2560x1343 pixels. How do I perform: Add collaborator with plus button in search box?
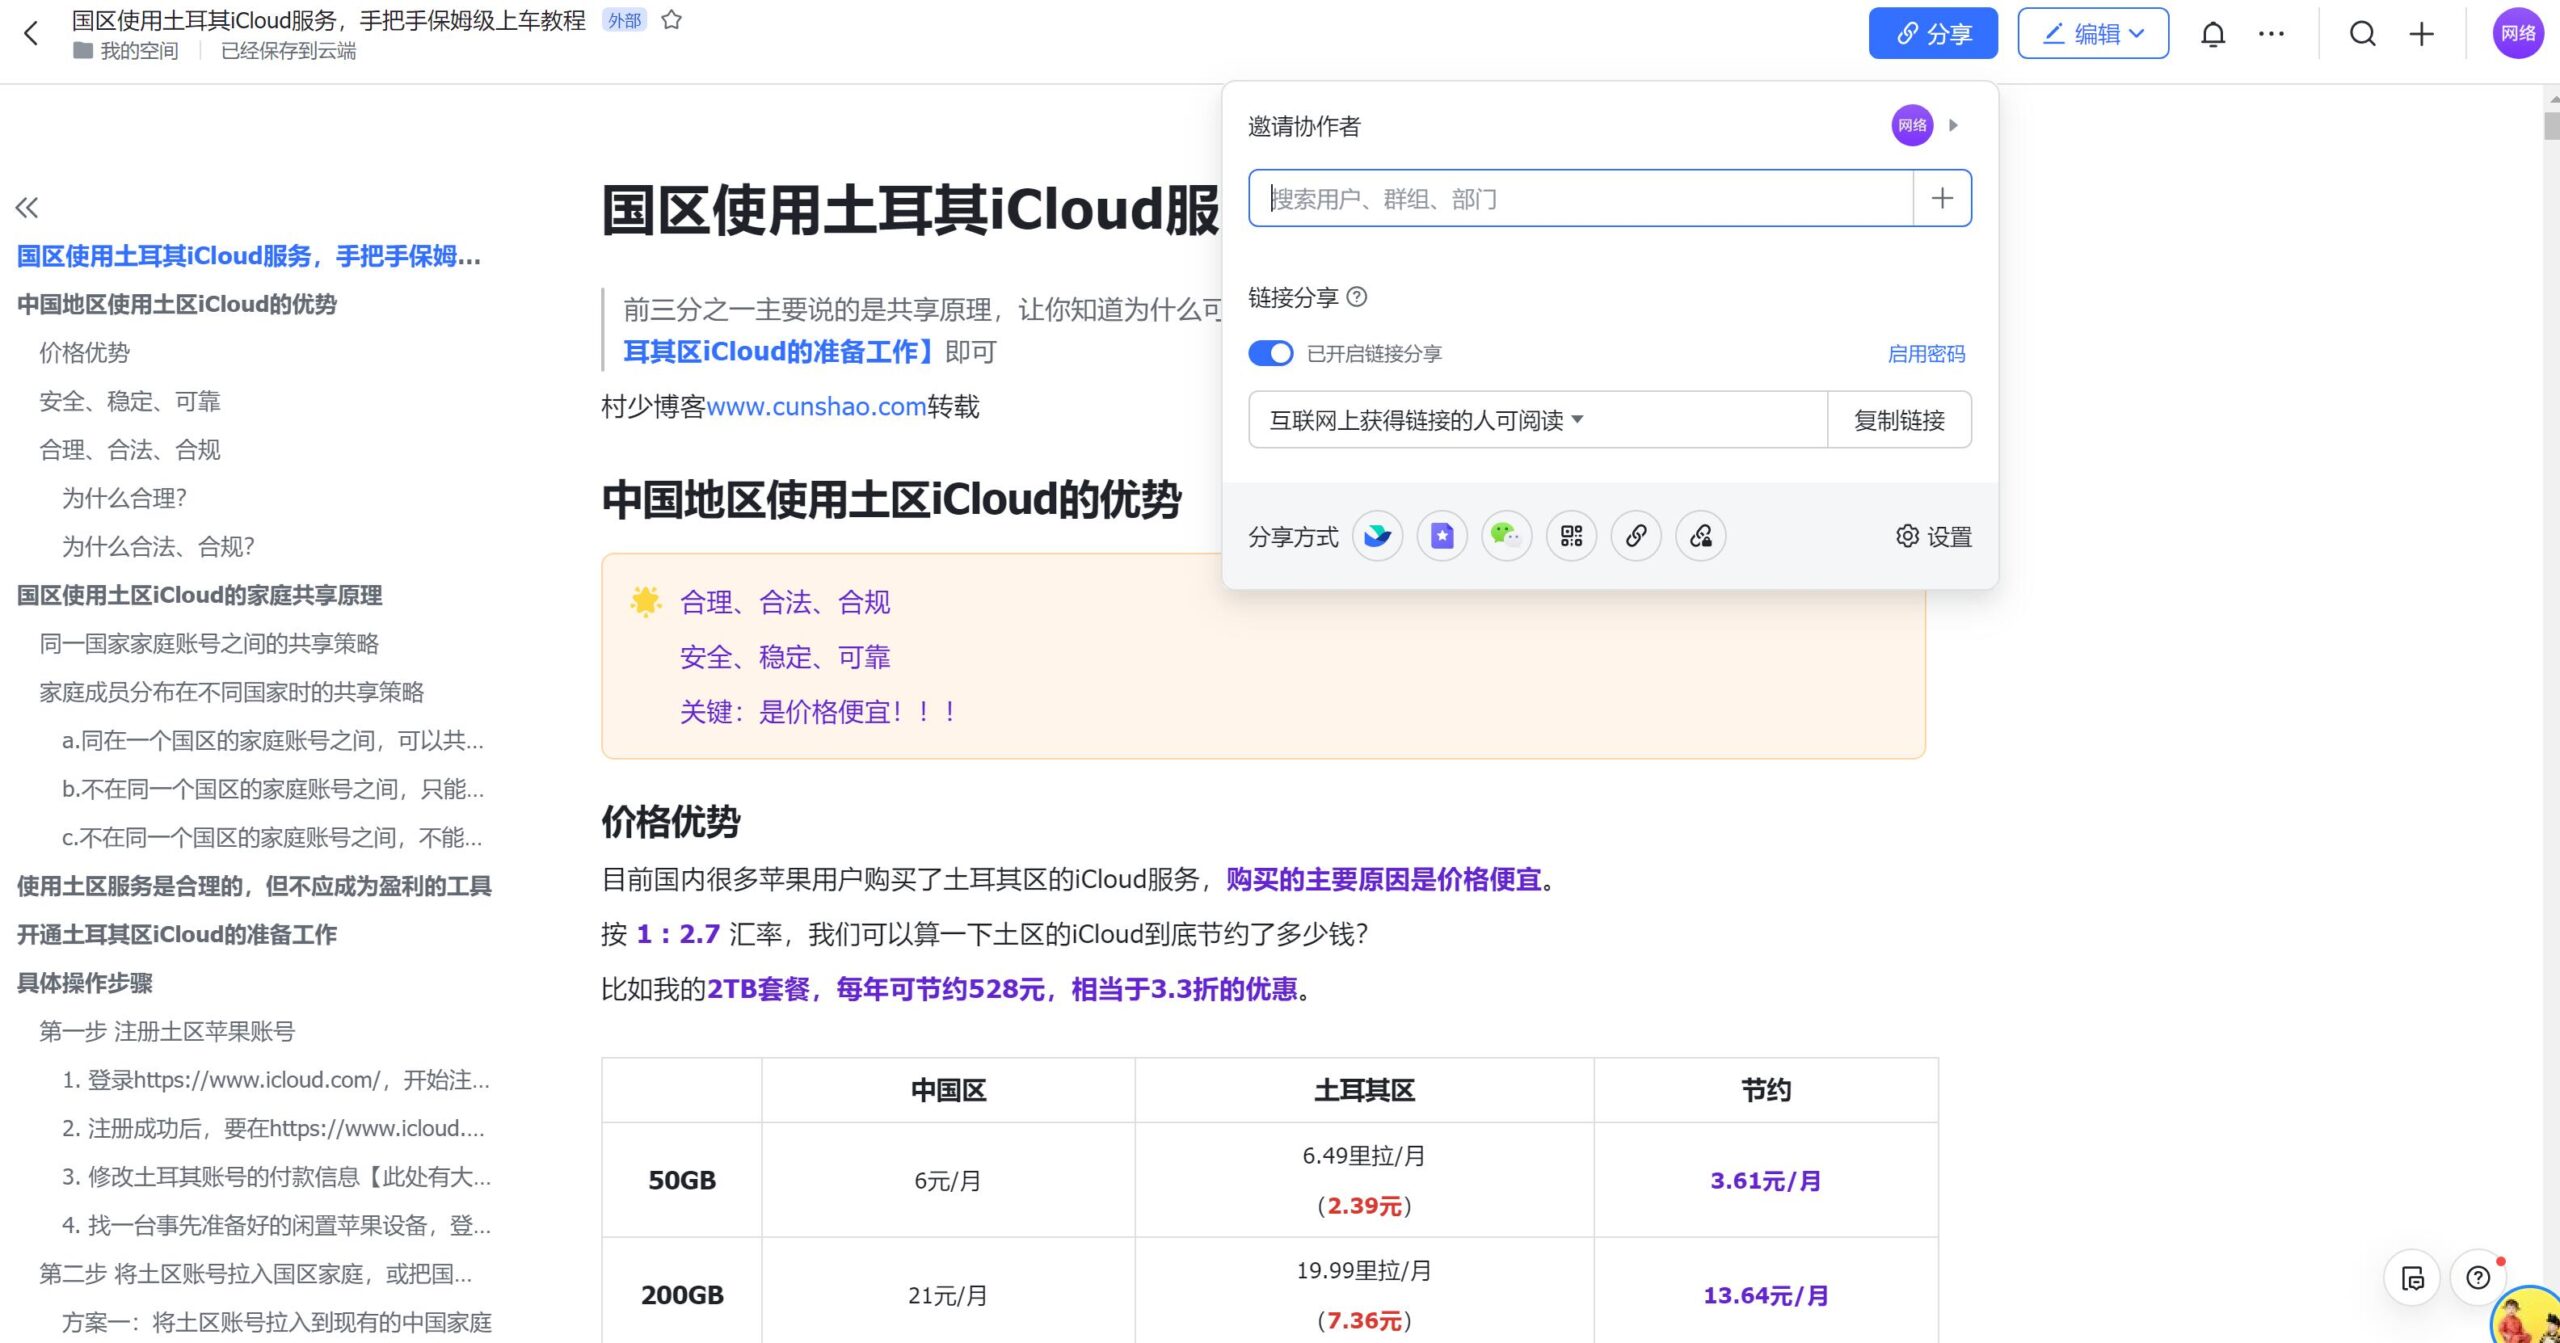(x=1942, y=198)
